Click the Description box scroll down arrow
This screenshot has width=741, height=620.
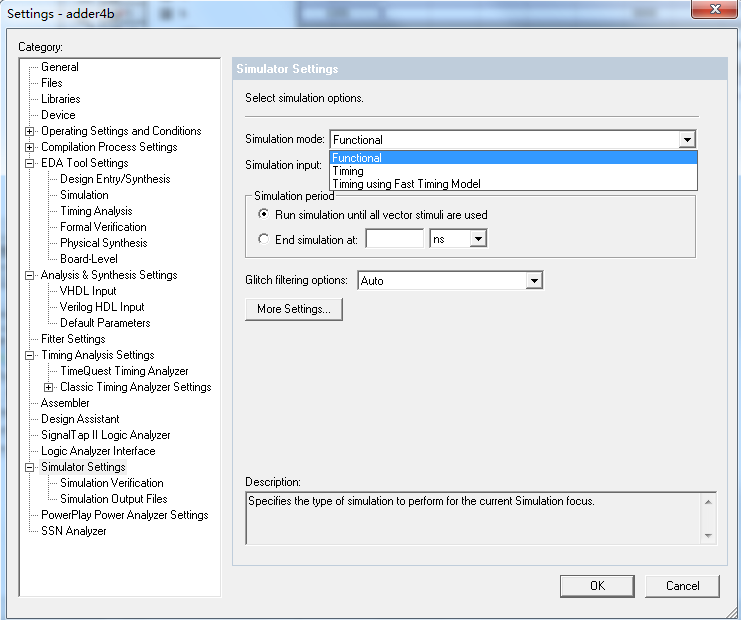[x=708, y=535]
